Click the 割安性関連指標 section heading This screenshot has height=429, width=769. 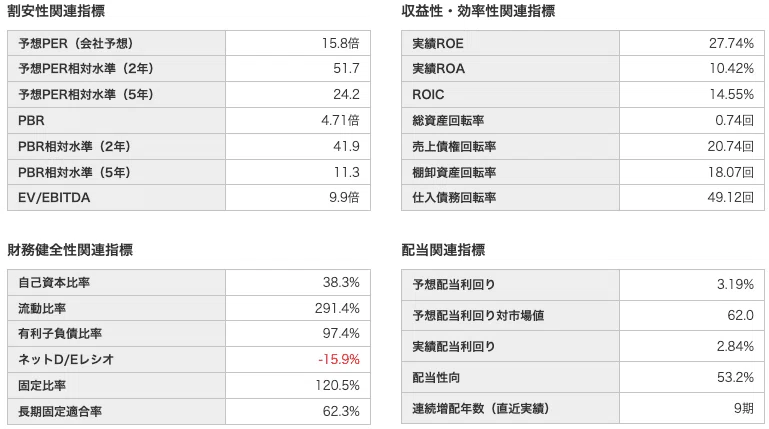pyautogui.click(x=56, y=11)
